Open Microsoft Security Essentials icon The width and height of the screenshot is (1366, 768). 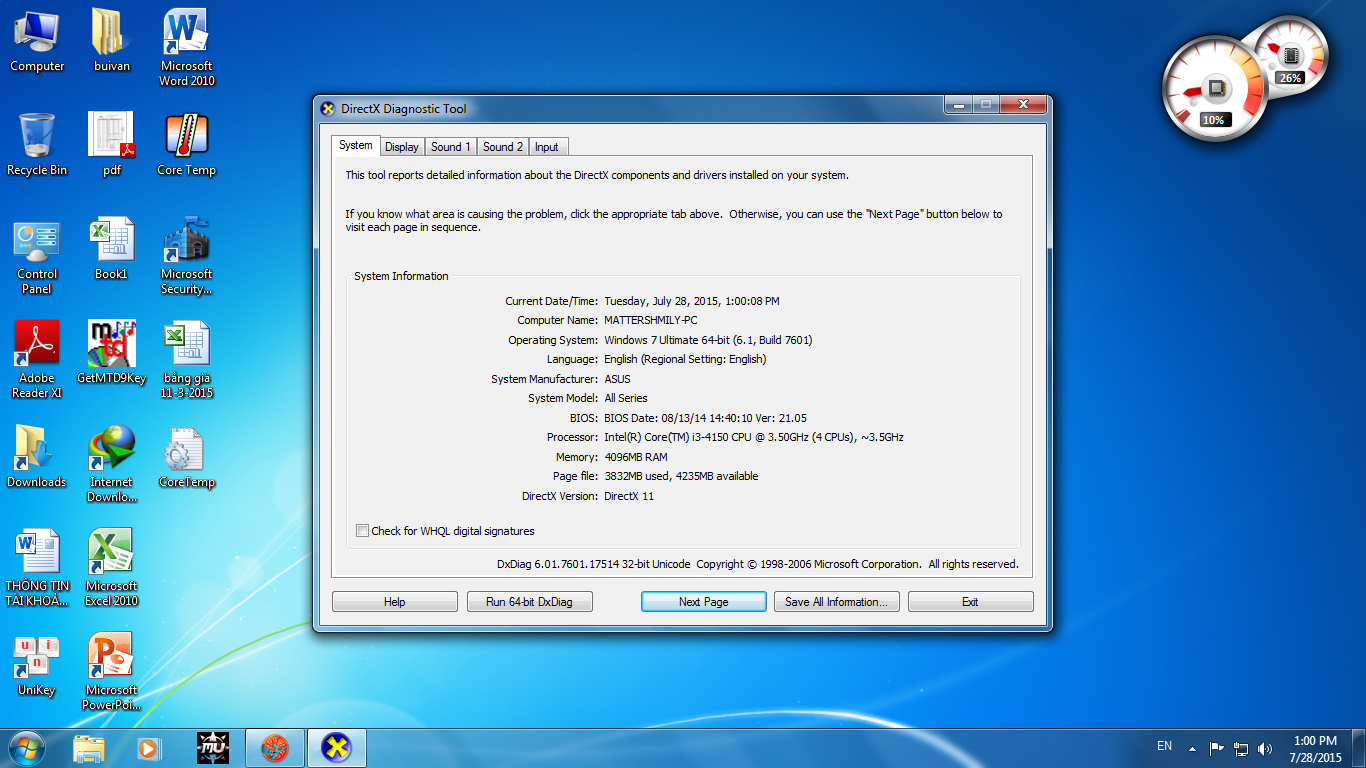(187, 256)
